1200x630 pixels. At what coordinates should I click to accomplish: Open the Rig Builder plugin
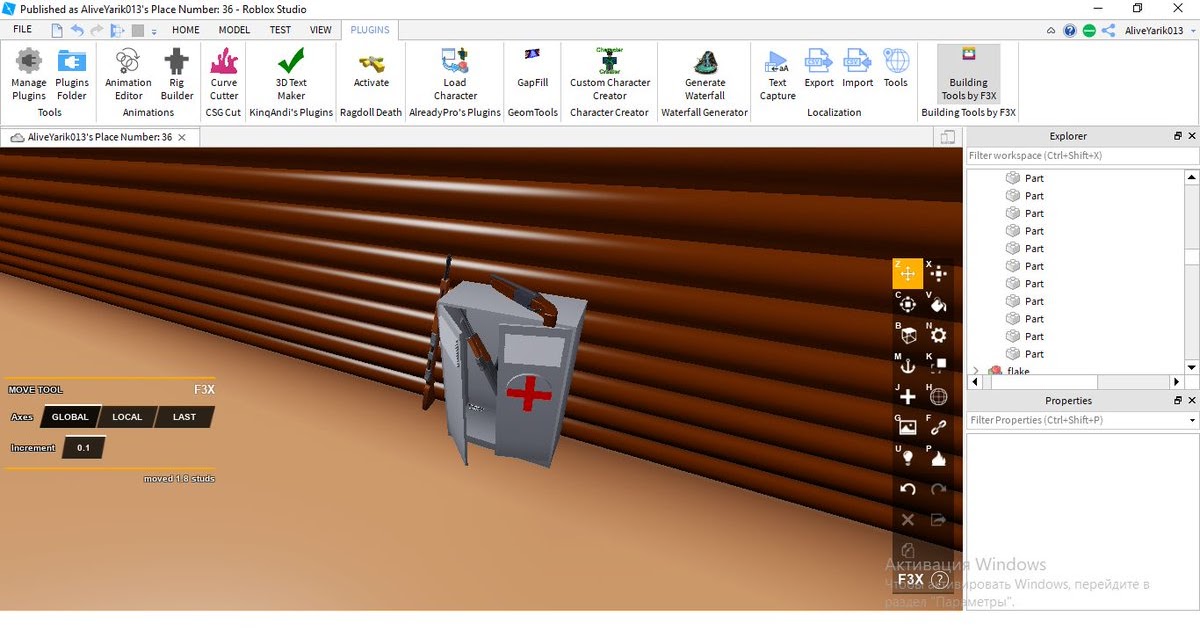pos(177,74)
